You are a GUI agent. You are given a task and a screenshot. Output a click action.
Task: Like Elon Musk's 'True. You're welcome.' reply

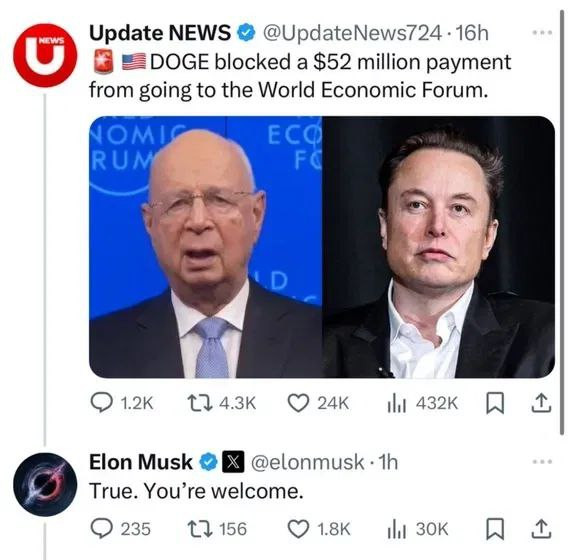click(319, 529)
